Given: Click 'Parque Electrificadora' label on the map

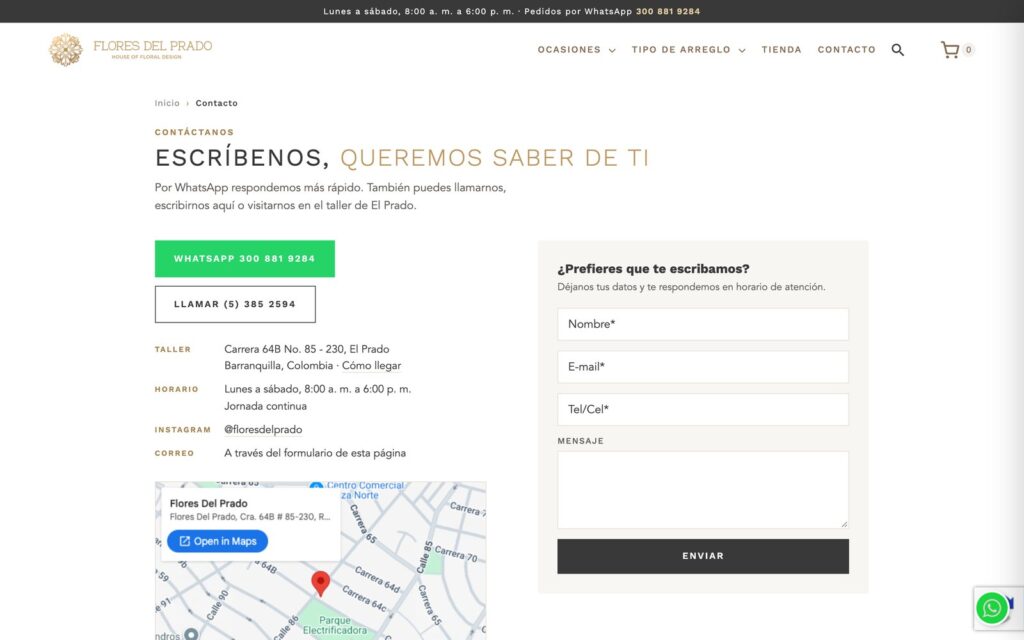Looking at the screenshot, I should tap(334, 625).
